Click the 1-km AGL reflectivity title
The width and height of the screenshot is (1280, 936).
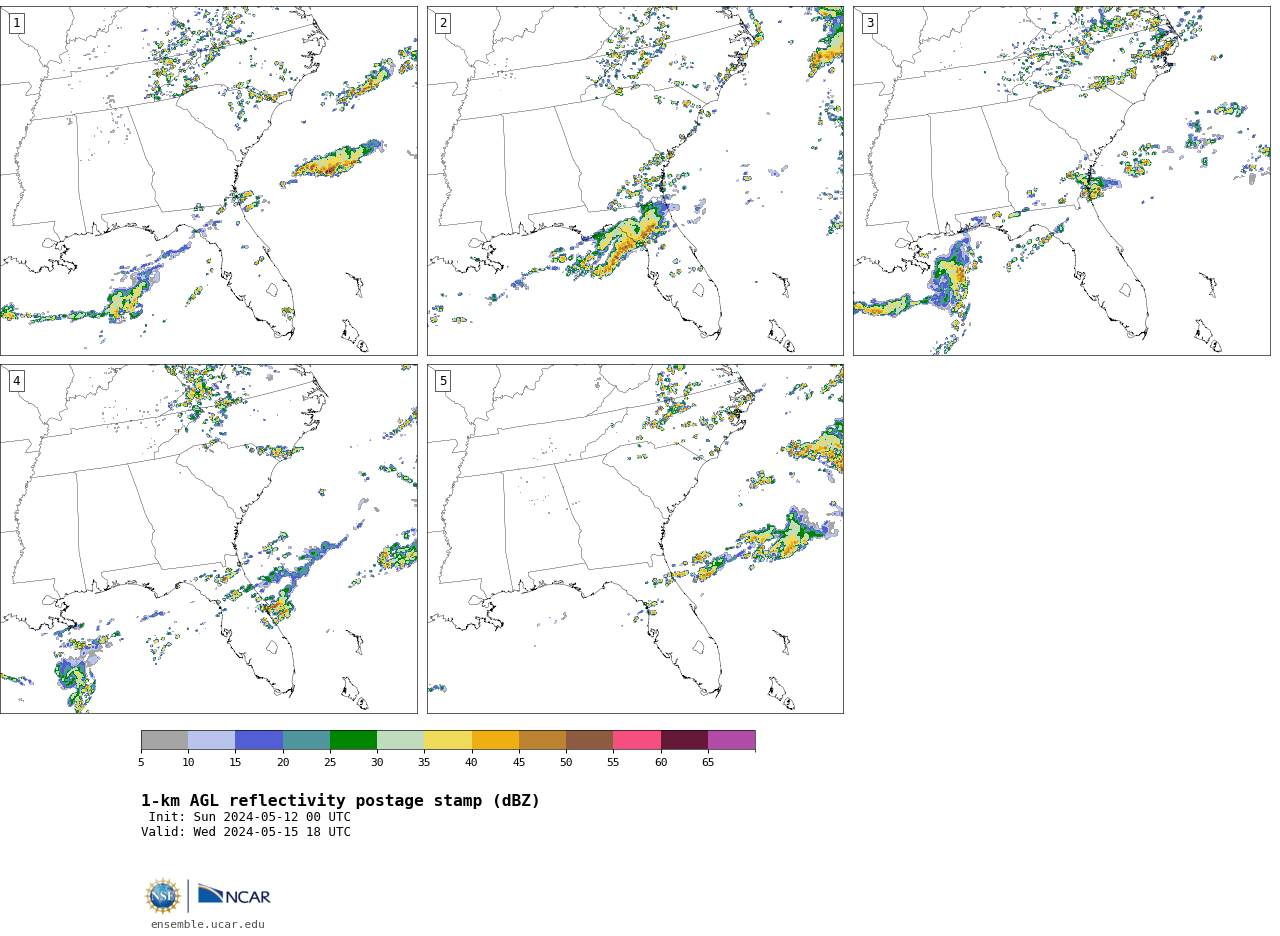pos(340,801)
